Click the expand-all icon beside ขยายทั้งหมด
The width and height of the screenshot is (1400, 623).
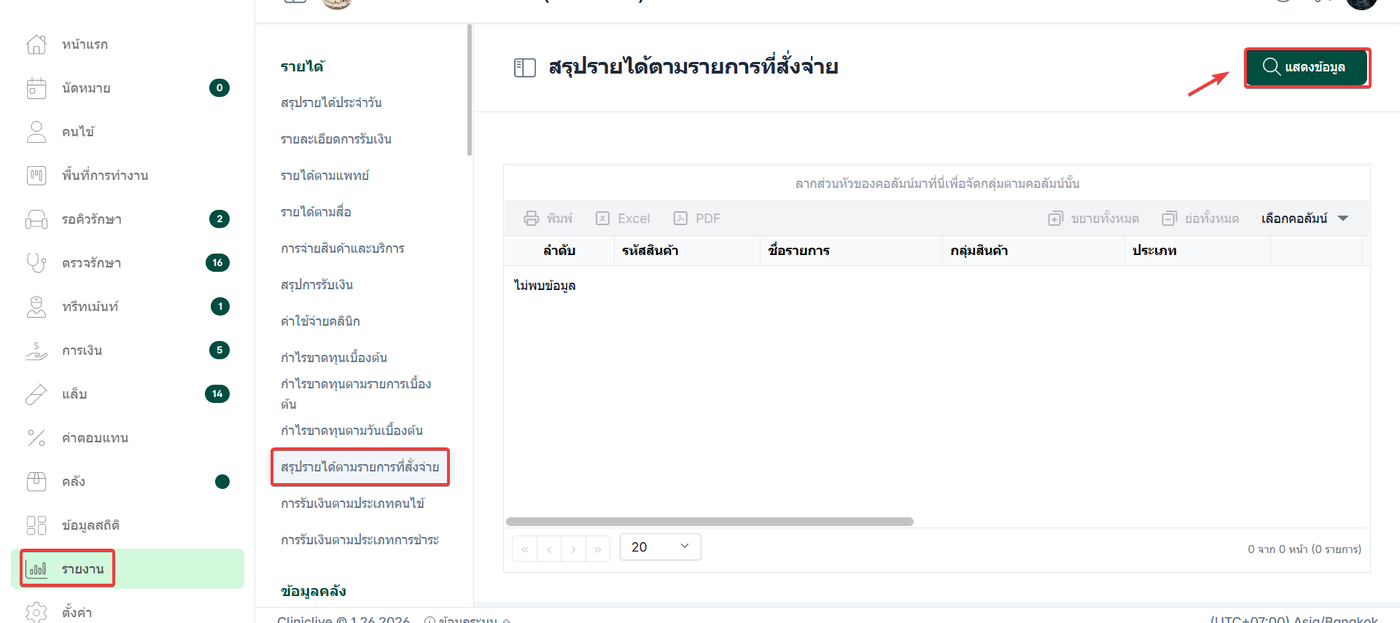click(1055, 218)
